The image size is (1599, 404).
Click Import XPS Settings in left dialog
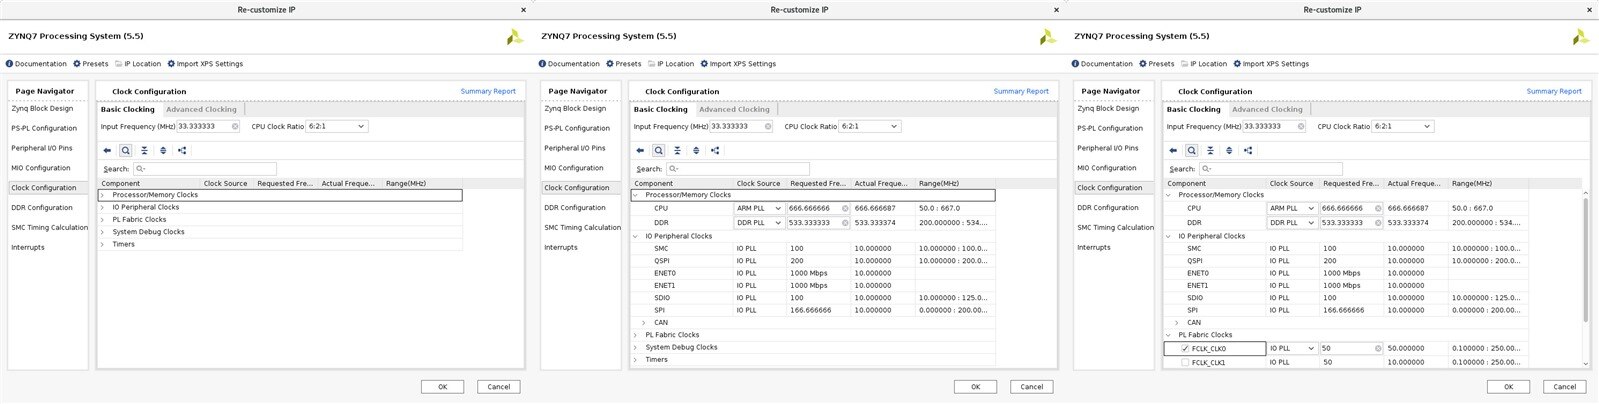205,64
